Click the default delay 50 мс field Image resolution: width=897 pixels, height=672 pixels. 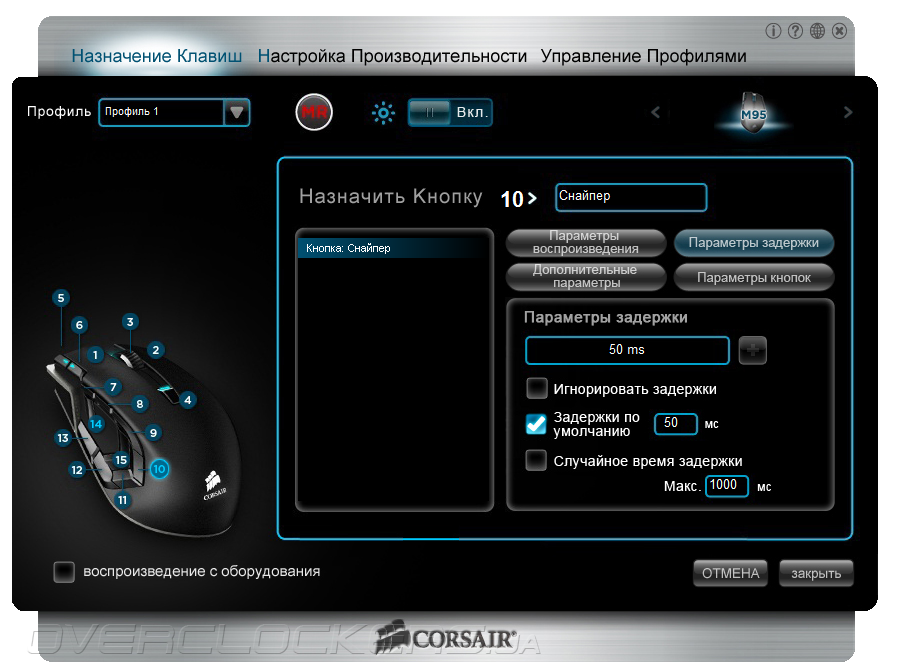tap(676, 424)
